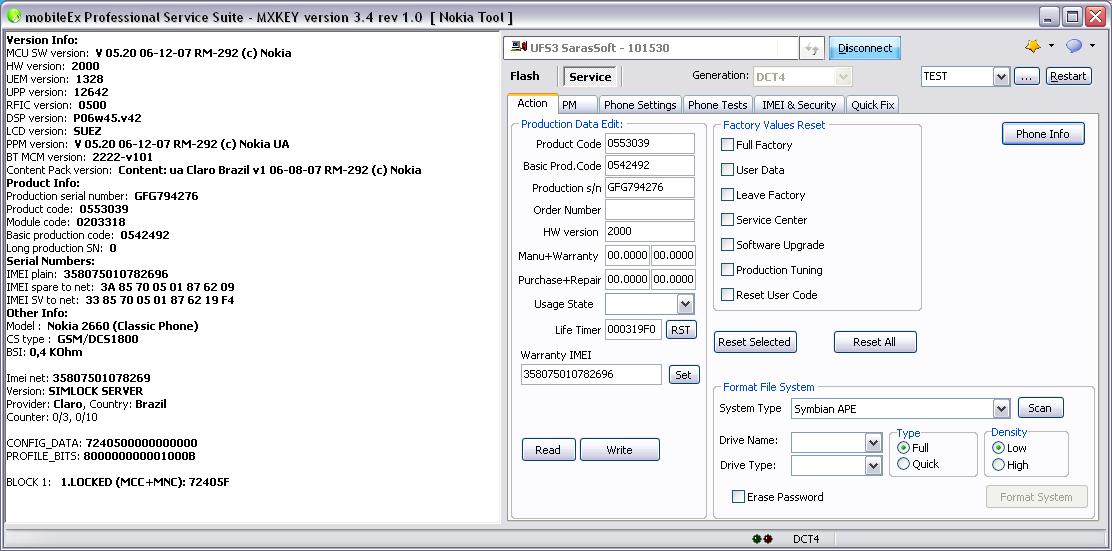This screenshot has width=1112, height=551.
Task: Open the Phone Tests tab
Action: 718,105
